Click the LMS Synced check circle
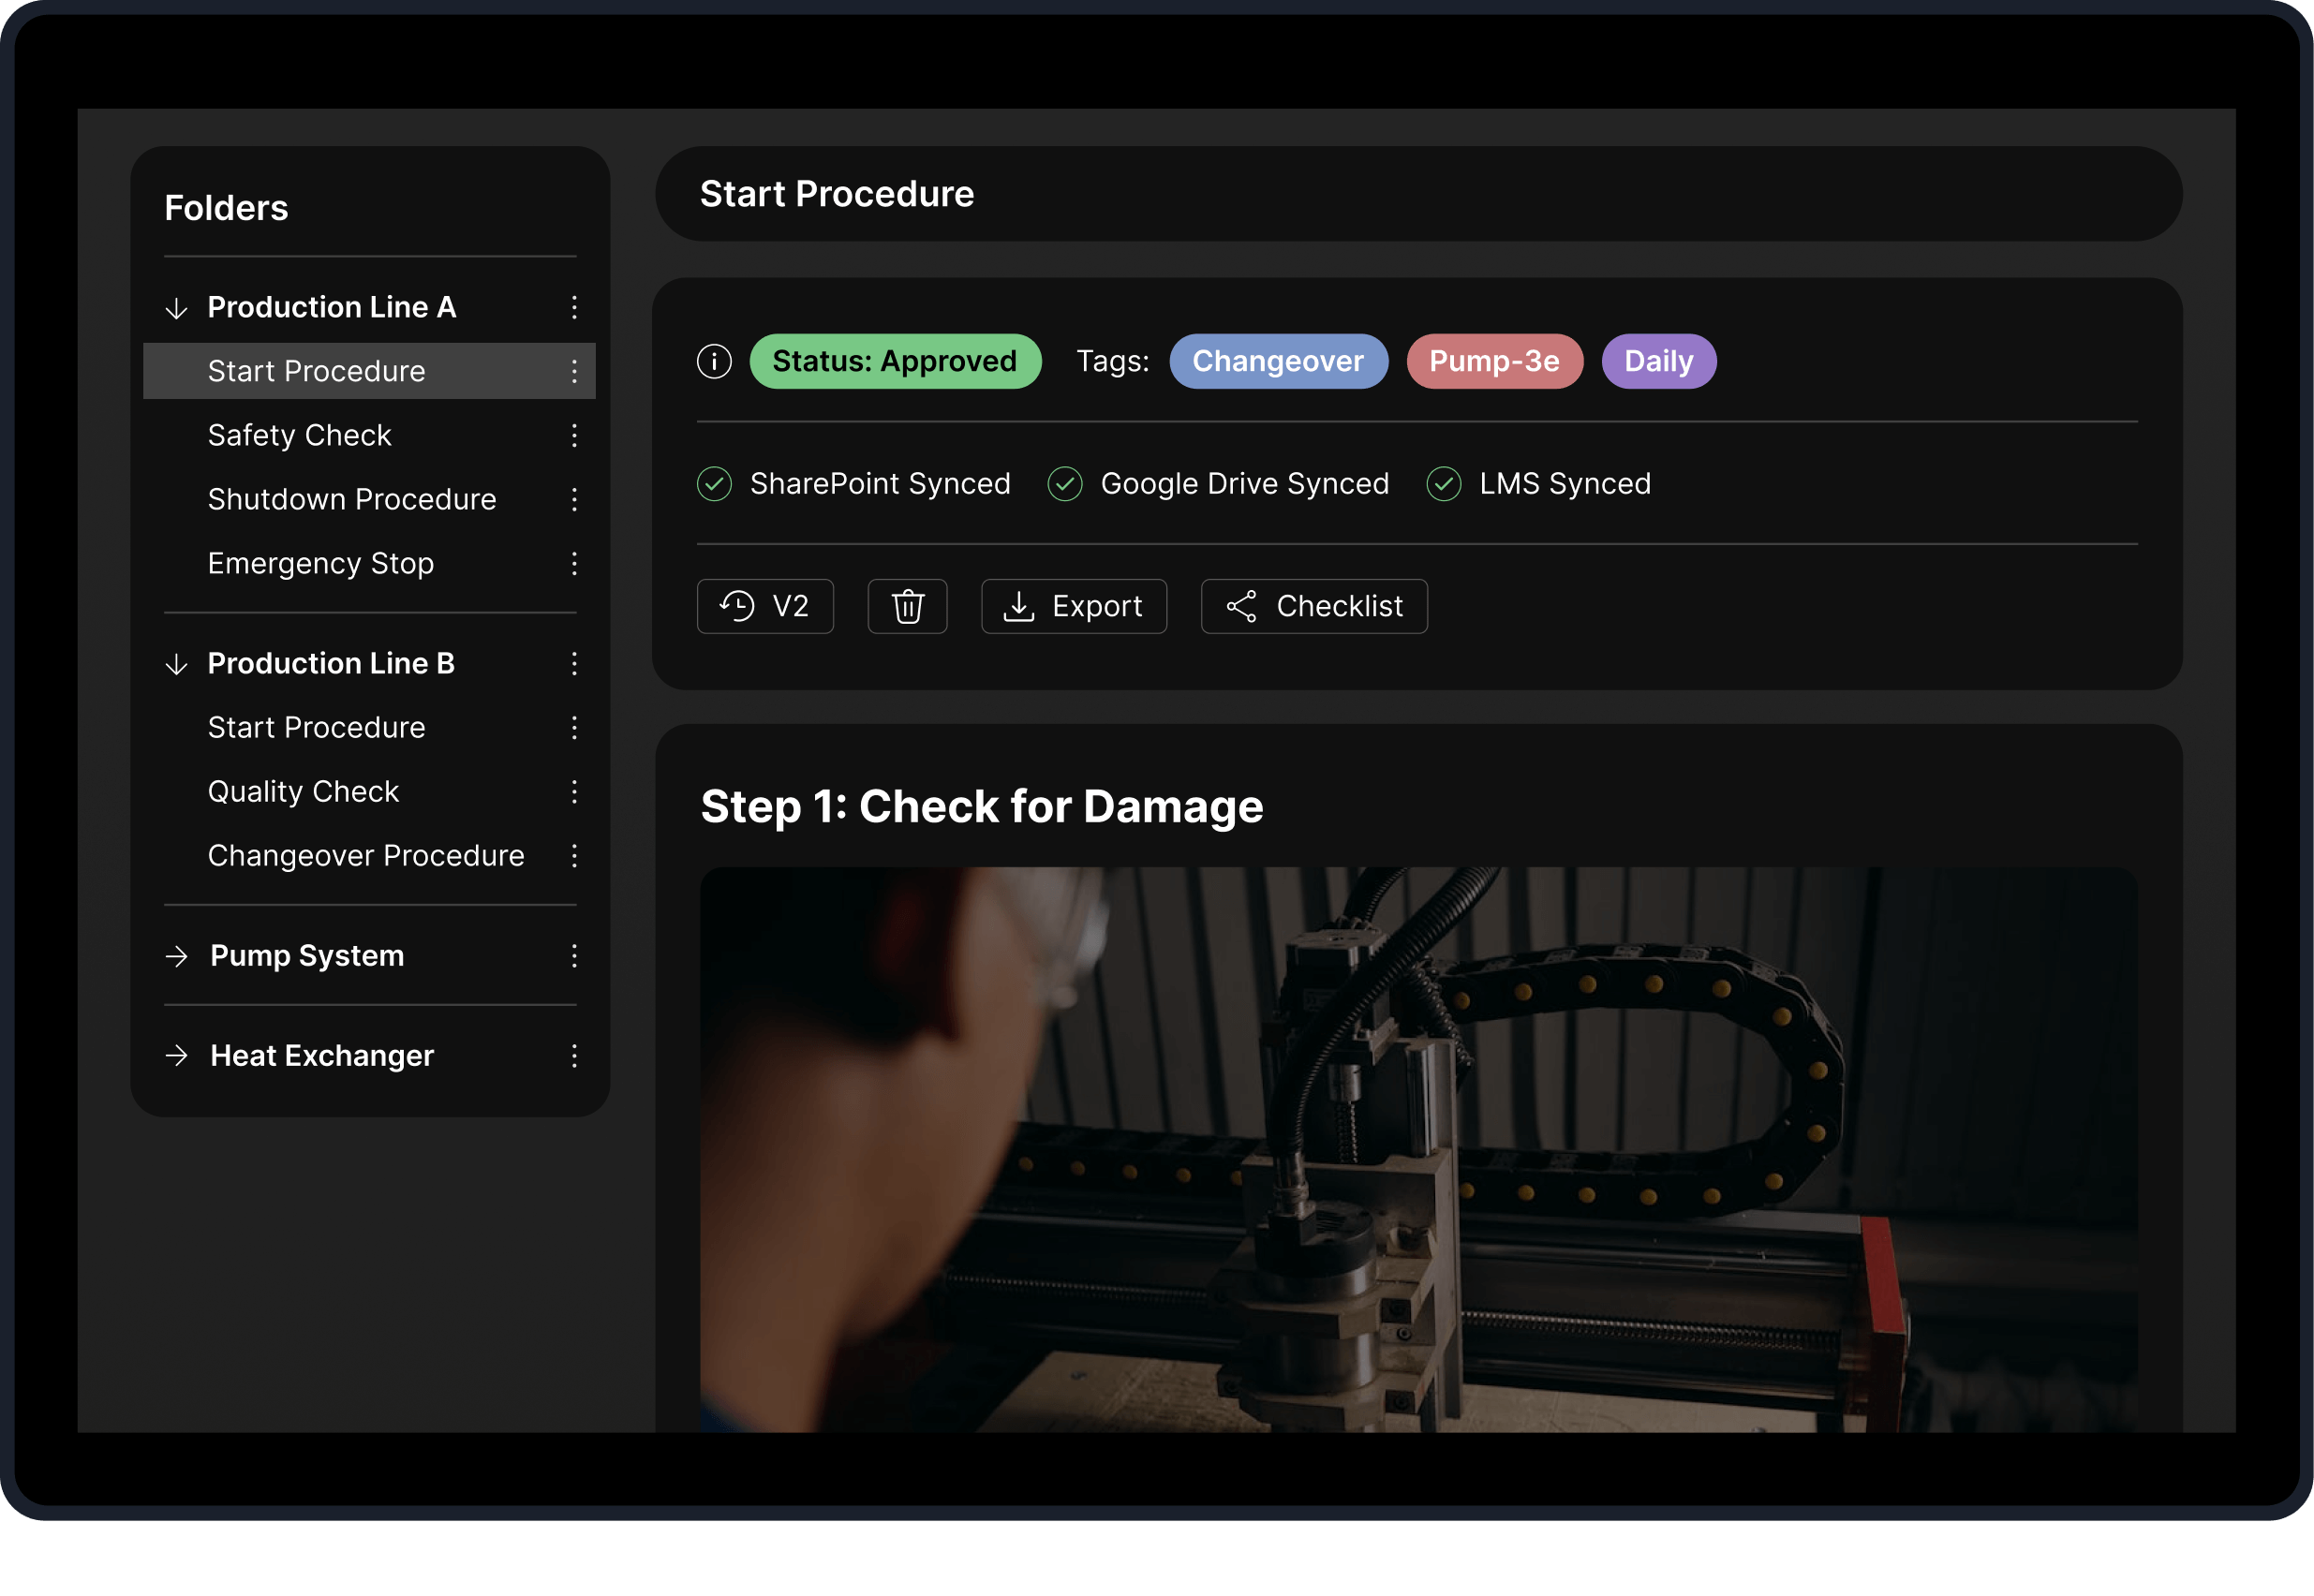 [1443, 484]
